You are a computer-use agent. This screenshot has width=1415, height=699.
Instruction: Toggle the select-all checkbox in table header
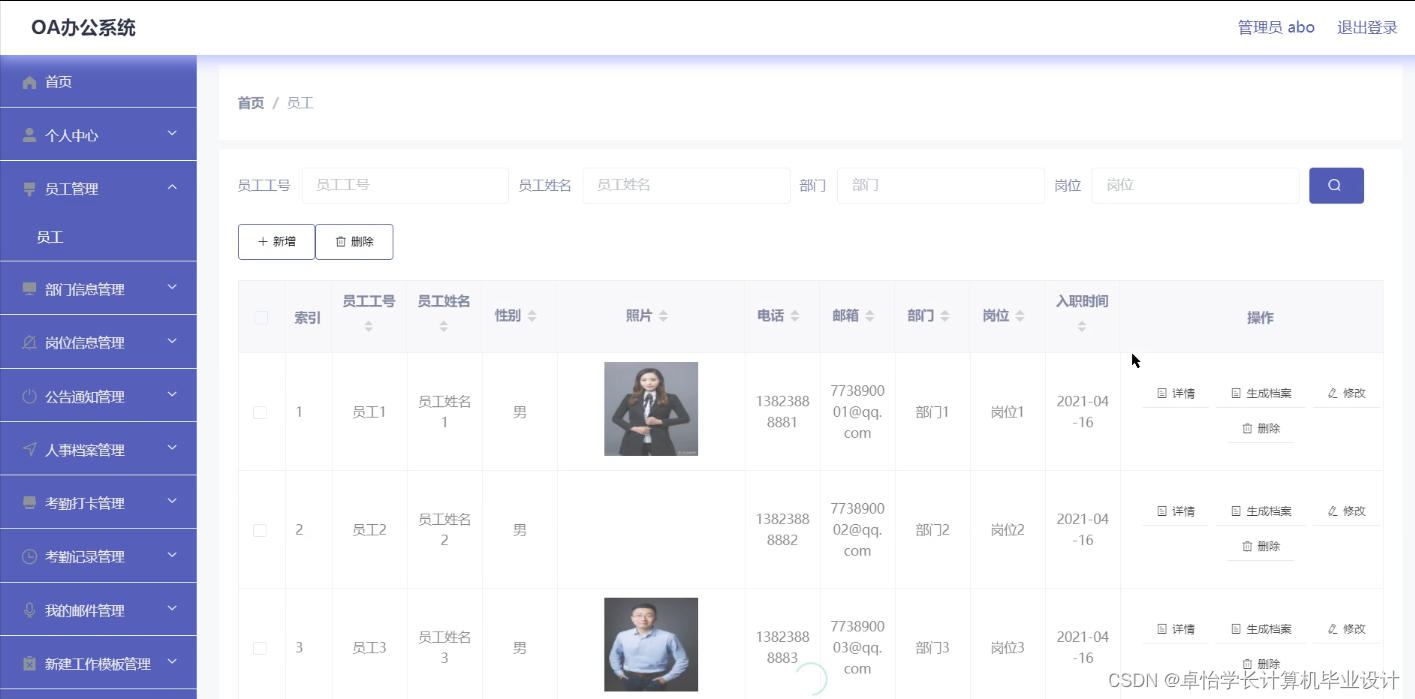pyautogui.click(x=260, y=316)
